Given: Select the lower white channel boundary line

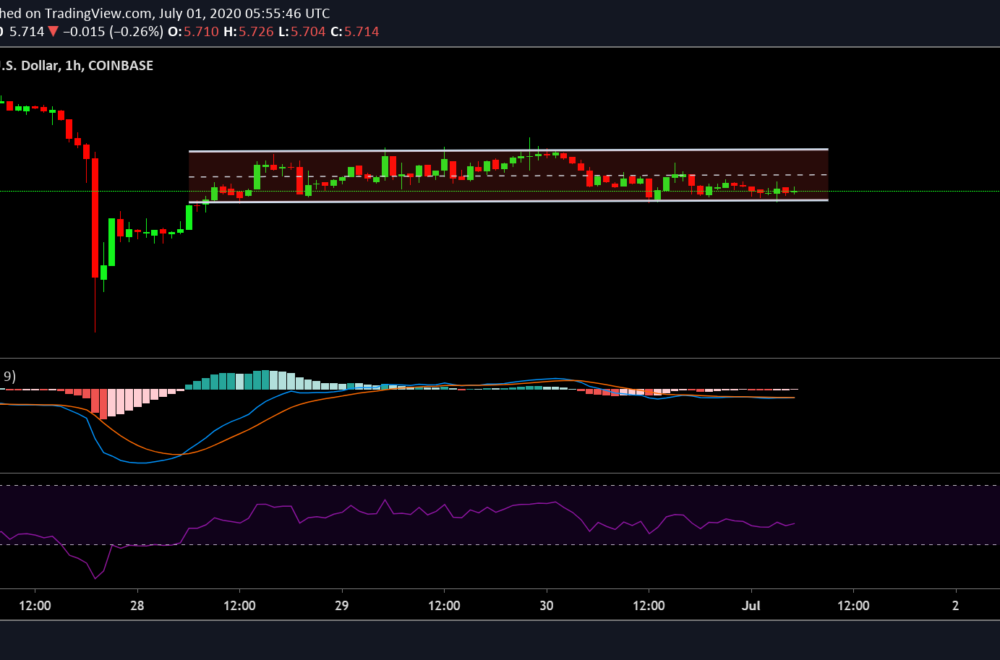Looking at the screenshot, I should (x=508, y=202).
